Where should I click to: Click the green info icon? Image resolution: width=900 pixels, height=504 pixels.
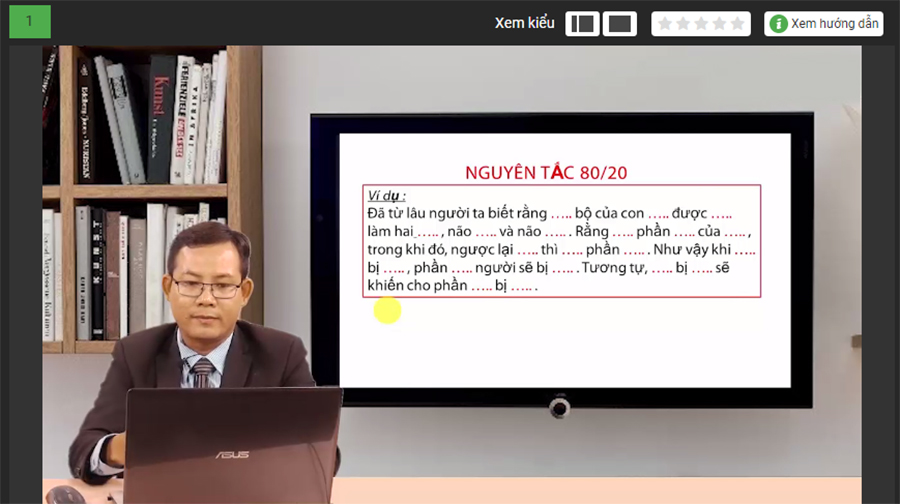point(778,24)
